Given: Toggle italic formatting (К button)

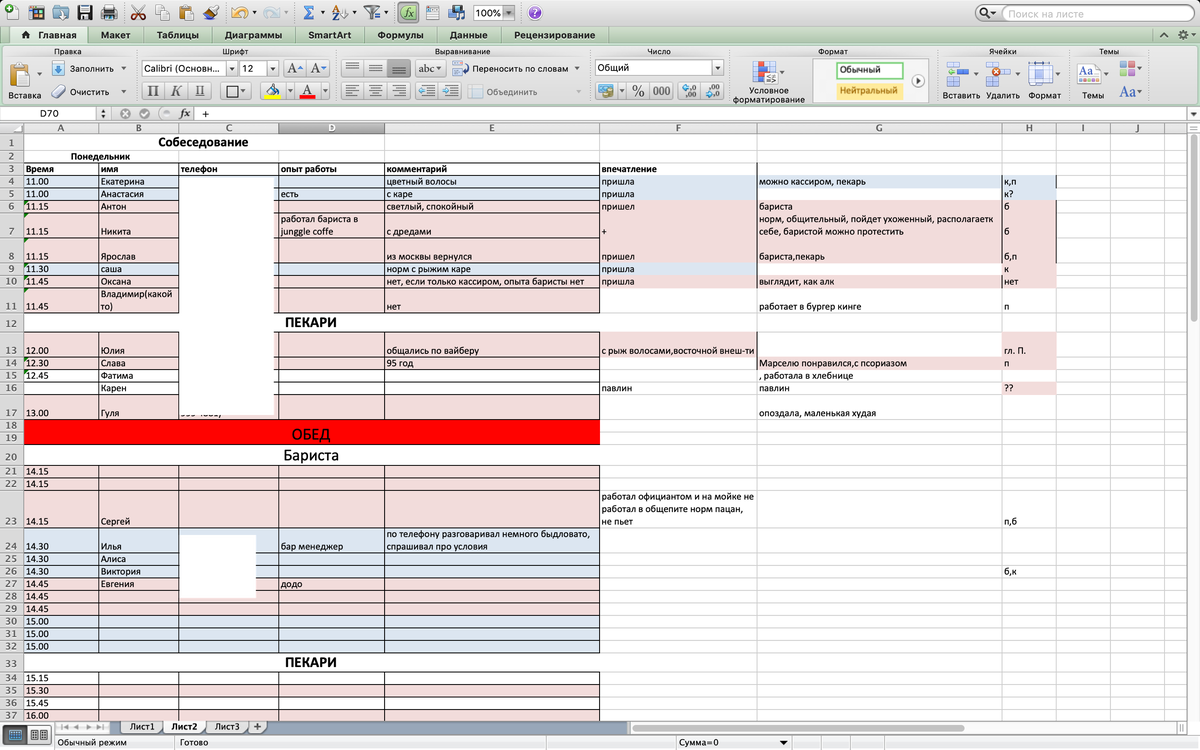Looking at the screenshot, I should (x=176, y=91).
